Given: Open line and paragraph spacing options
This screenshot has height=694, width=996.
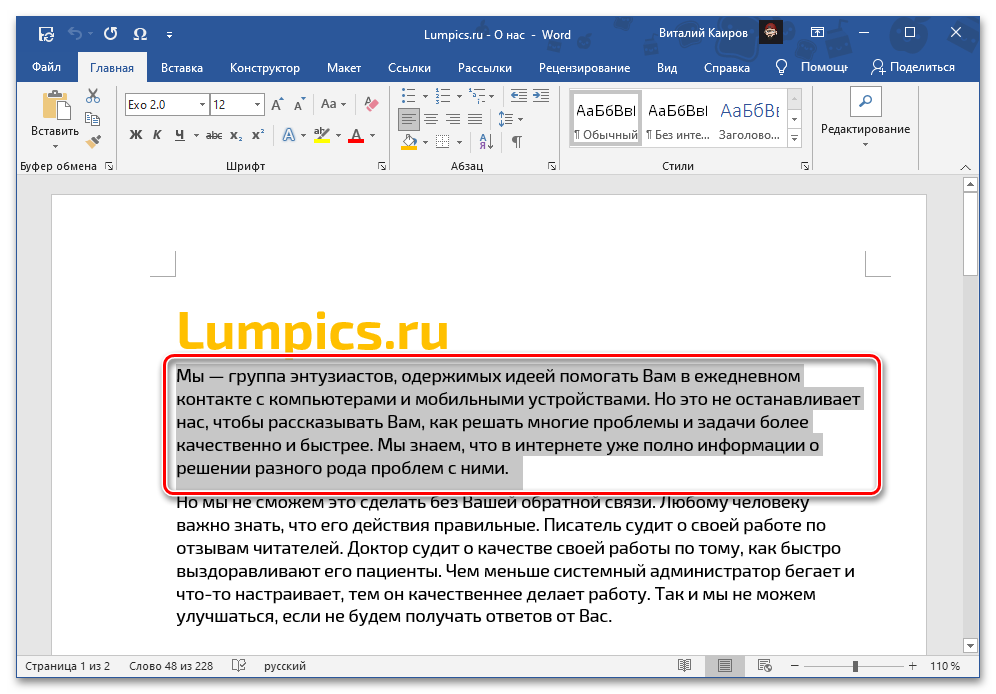Looking at the screenshot, I should tap(510, 119).
